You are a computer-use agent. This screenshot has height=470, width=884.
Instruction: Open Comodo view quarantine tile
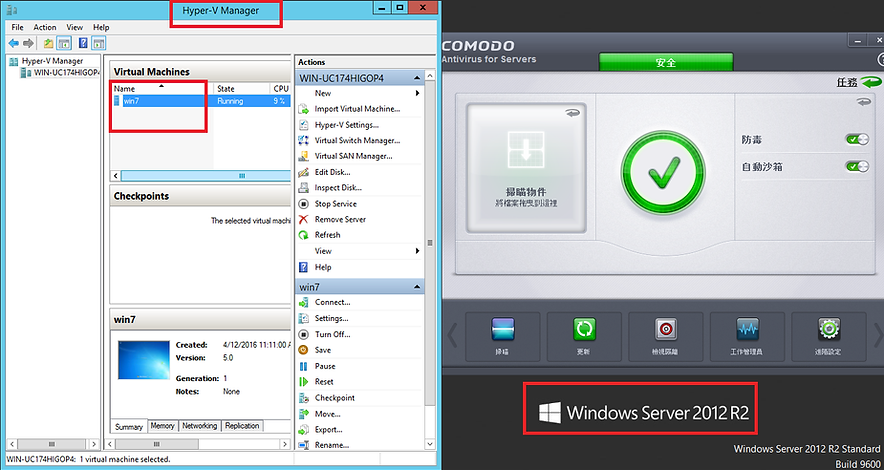[x=666, y=337]
